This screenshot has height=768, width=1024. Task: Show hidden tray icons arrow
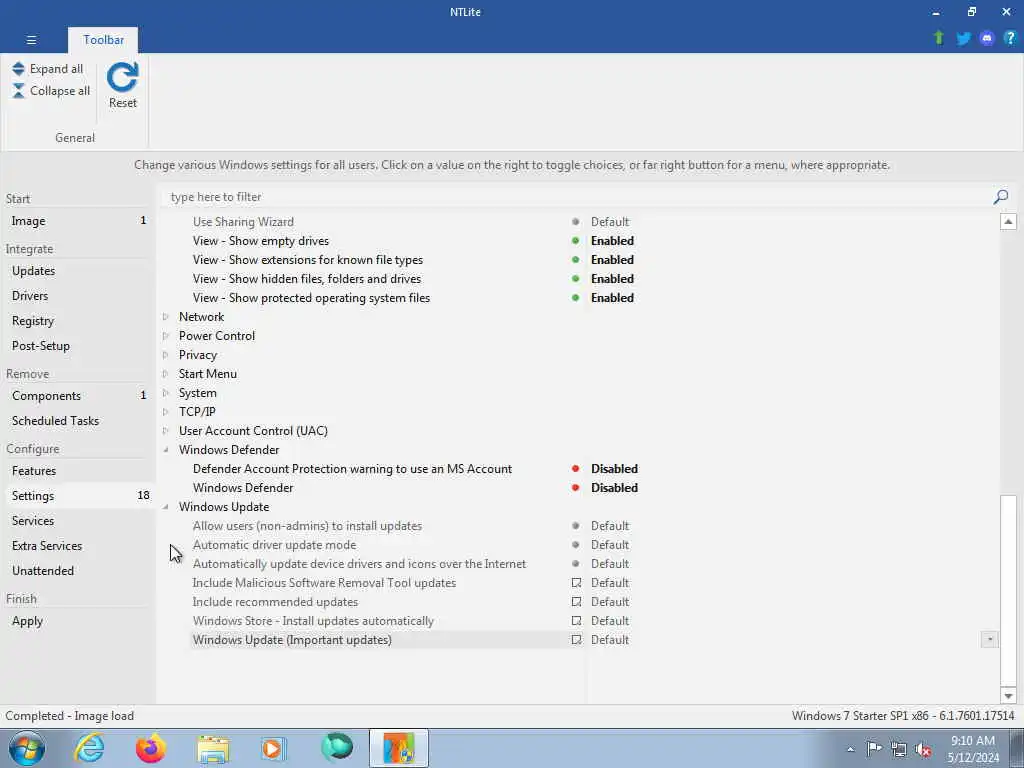point(850,749)
